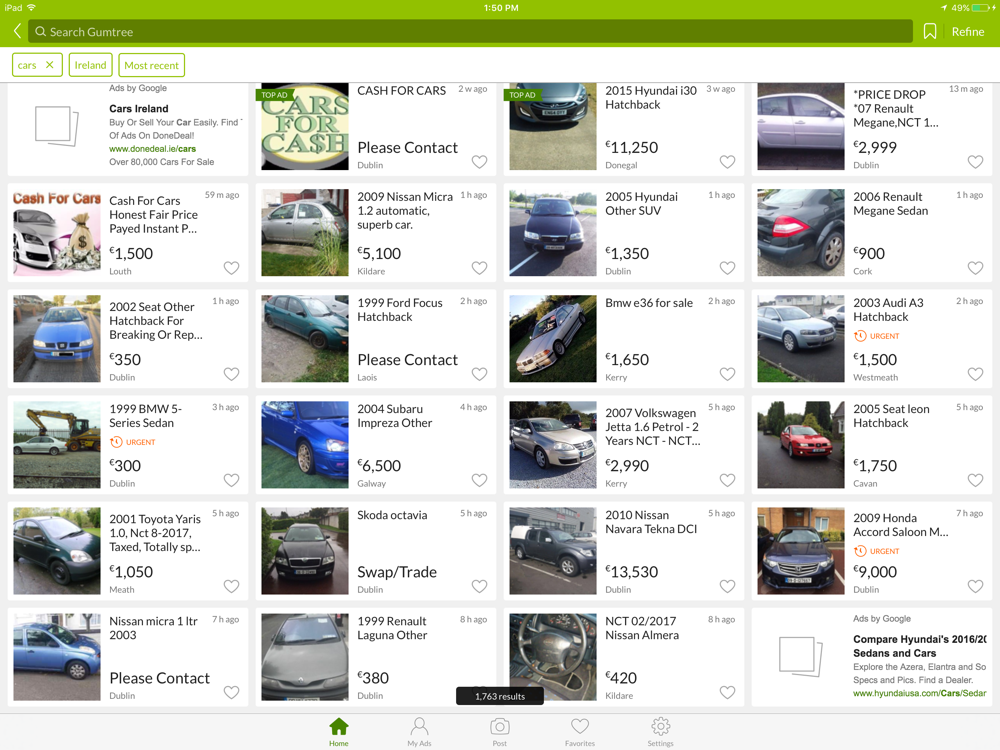Tap heart on 2005 Seat leon Hatchback
The width and height of the screenshot is (1000, 750).
pyautogui.click(x=975, y=480)
